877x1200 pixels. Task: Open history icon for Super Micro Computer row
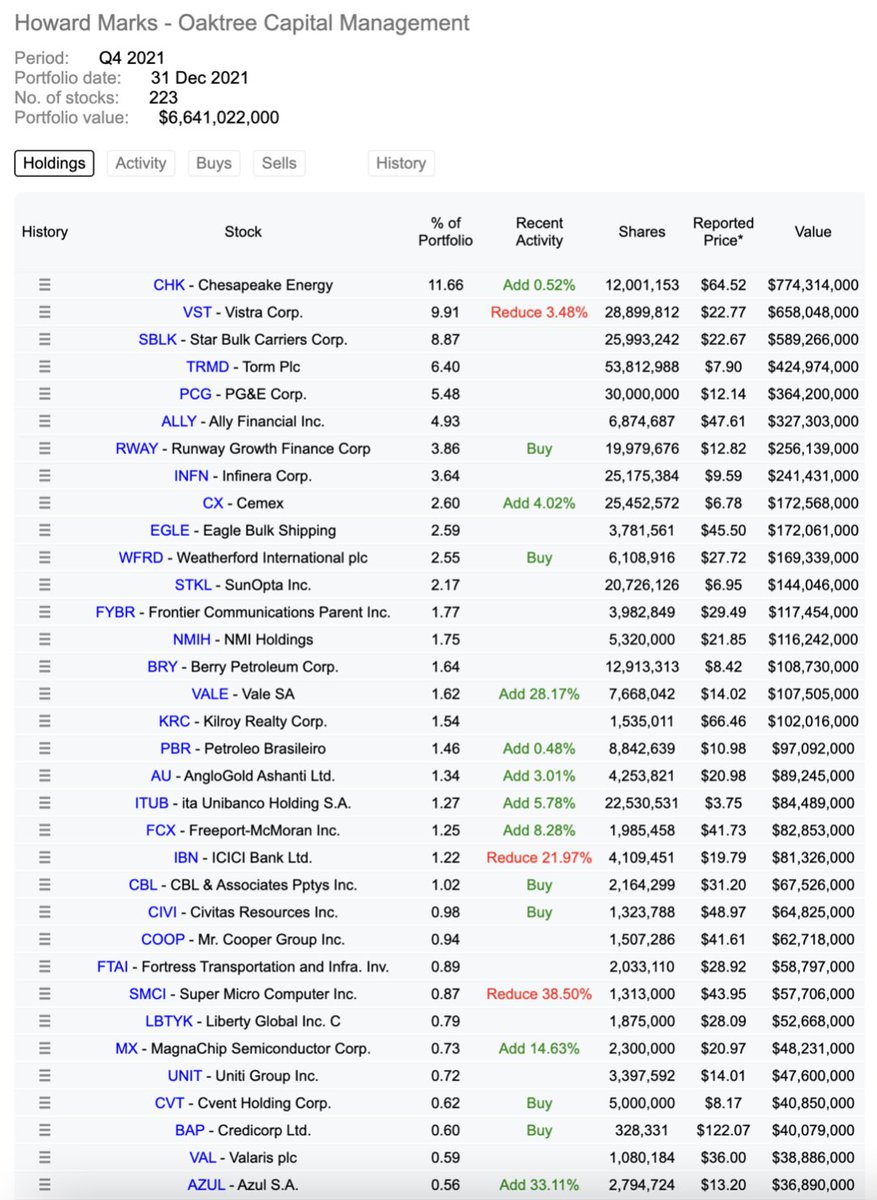[44, 994]
